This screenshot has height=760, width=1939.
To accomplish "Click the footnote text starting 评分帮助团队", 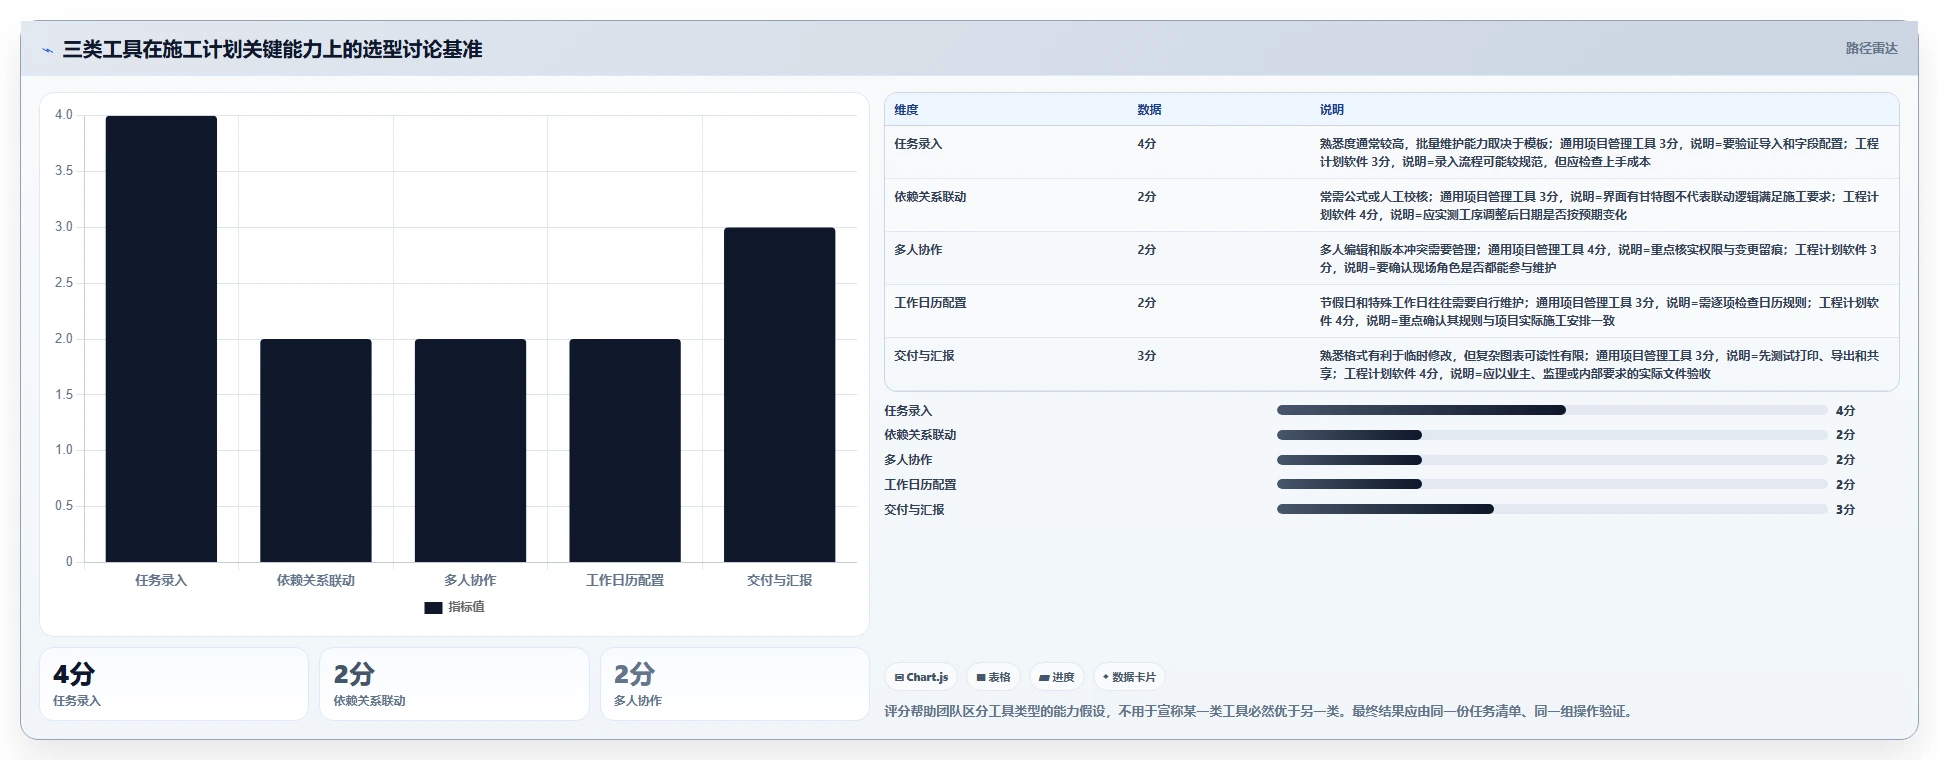I will point(1260,712).
